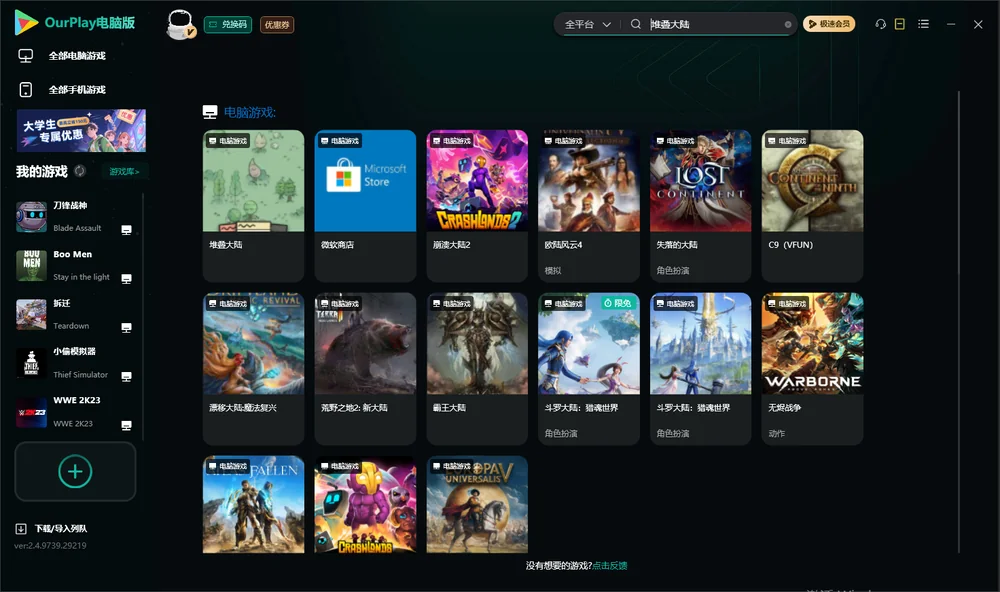Click the OurPlay logo icon

[x=26, y=23]
